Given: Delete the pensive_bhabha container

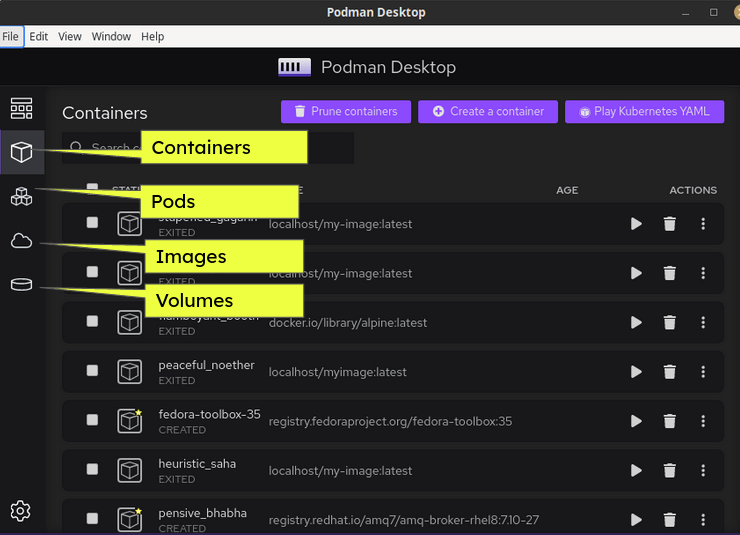Looking at the screenshot, I should tap(670, 520).
